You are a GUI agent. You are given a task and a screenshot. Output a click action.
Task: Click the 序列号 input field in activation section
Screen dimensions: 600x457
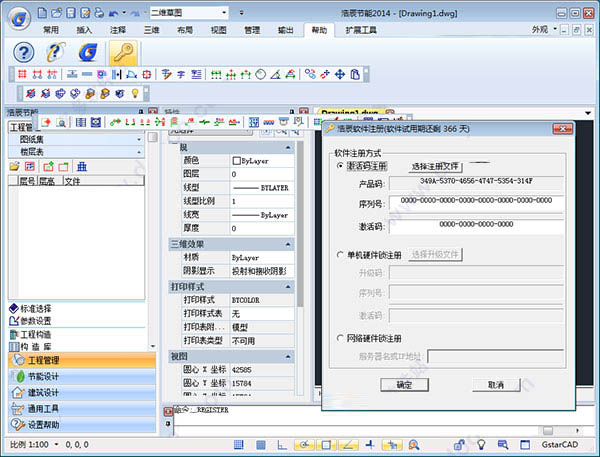[476, 203]
